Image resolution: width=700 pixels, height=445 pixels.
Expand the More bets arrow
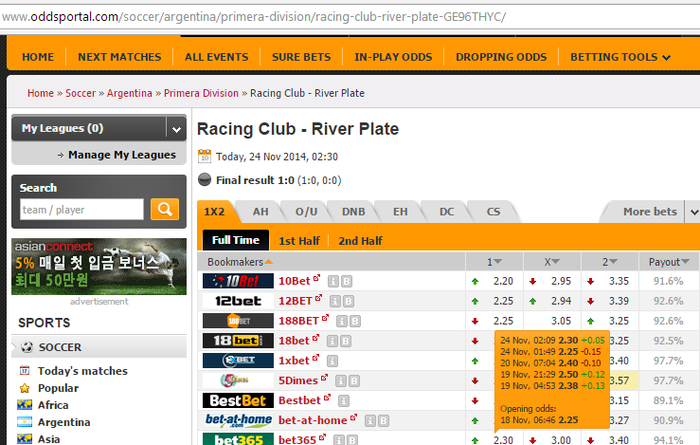(x=693, y=212)
